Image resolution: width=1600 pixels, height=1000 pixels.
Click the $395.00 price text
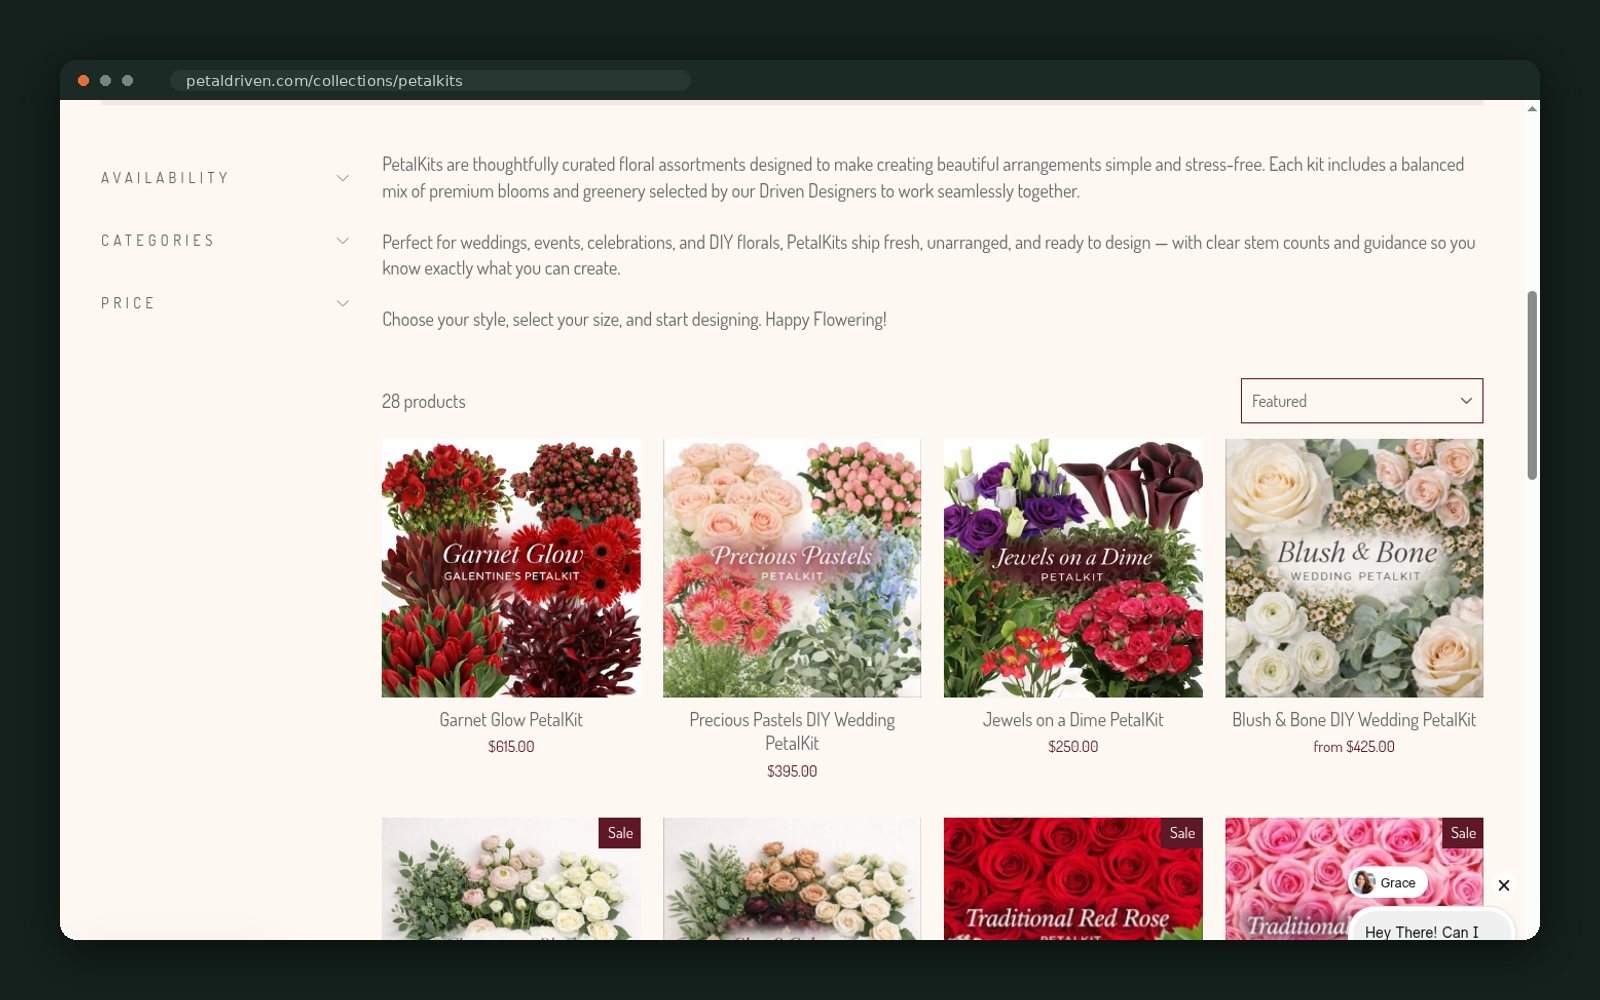click(792, 771)
